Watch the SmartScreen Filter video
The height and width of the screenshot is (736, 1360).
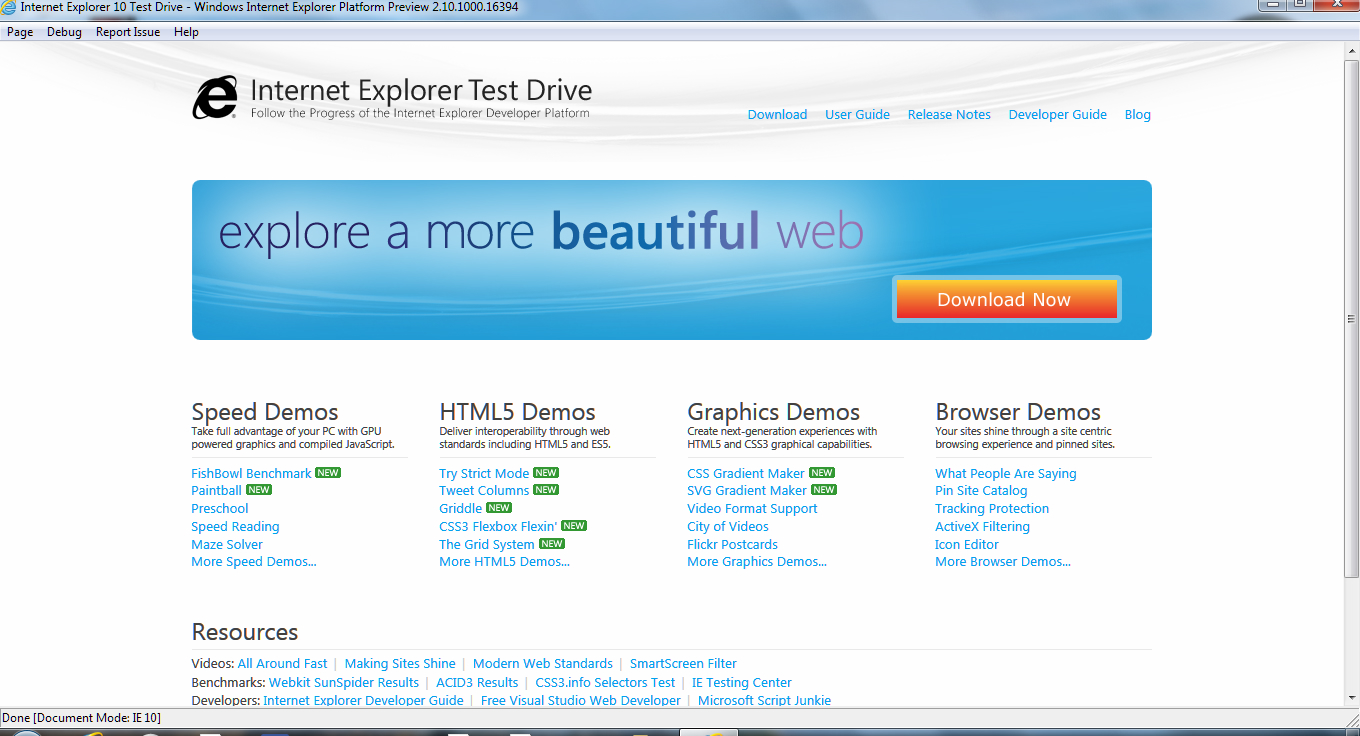(683, 664)
